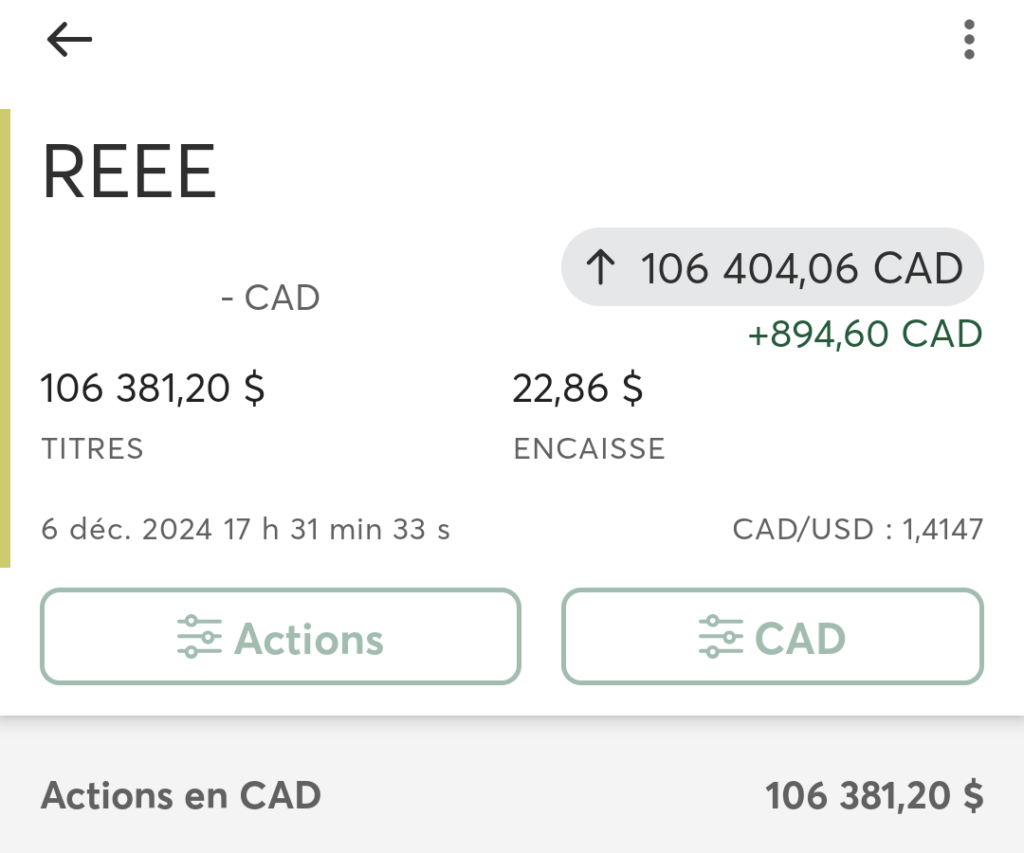1024x853 pixels.
Task: Select the ENCAISSE label
Action: [589, 449]
